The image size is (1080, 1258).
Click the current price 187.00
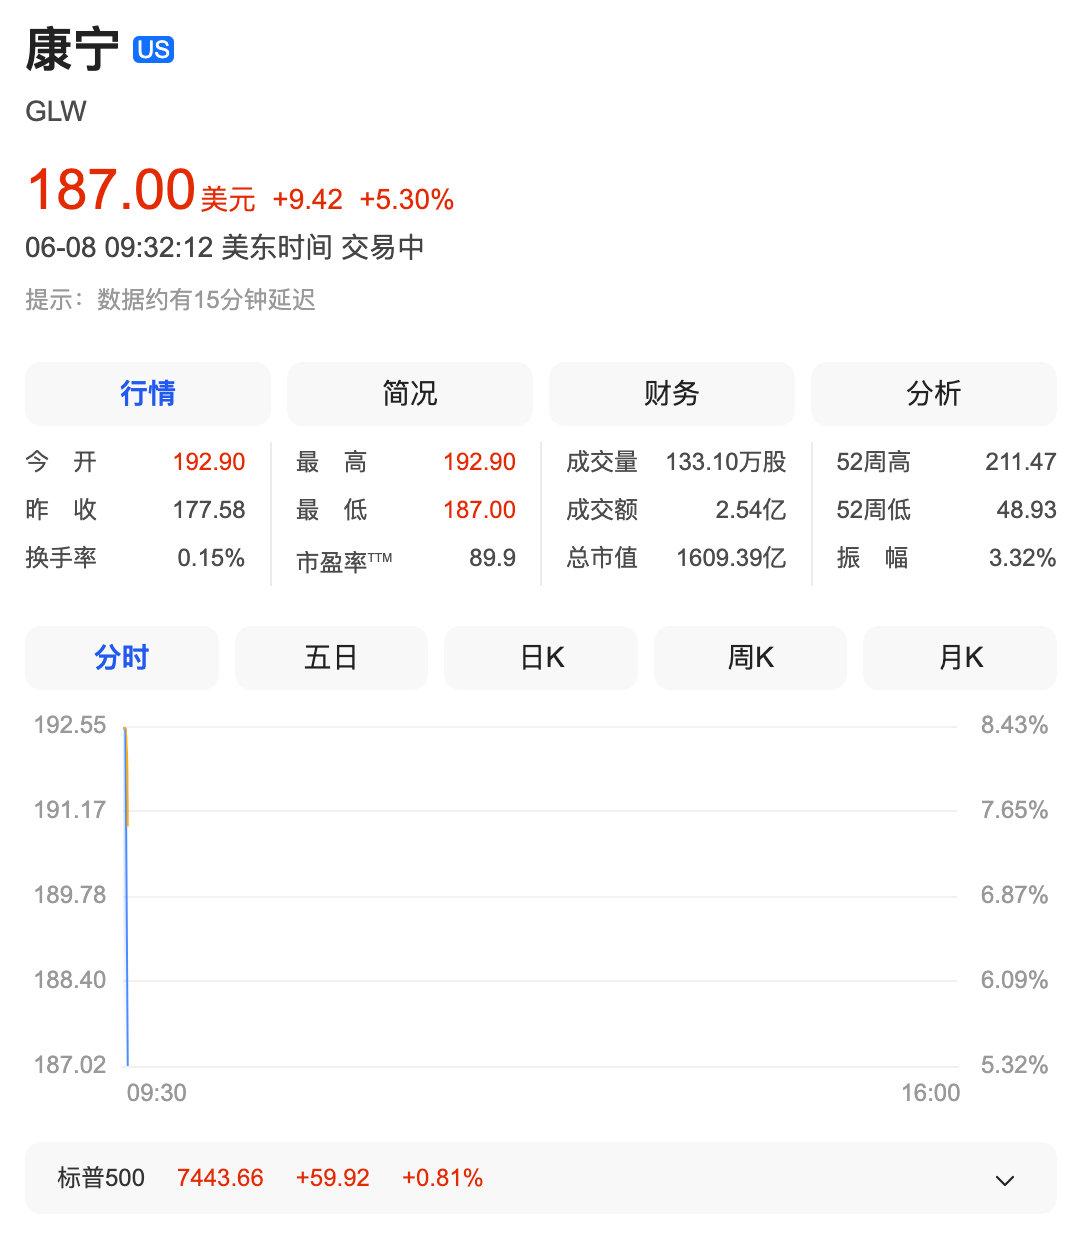tap(111, 189)
